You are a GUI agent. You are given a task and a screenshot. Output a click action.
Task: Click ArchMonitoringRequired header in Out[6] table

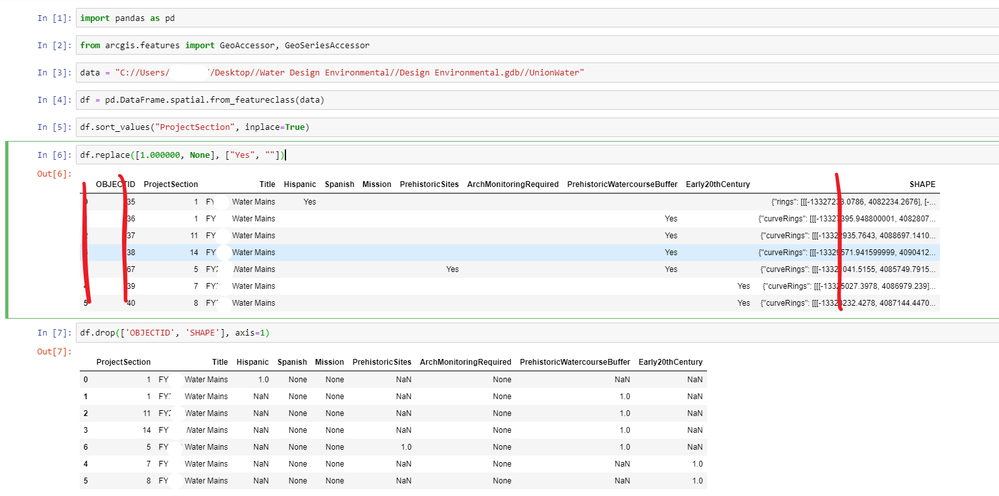click(512, 184)
